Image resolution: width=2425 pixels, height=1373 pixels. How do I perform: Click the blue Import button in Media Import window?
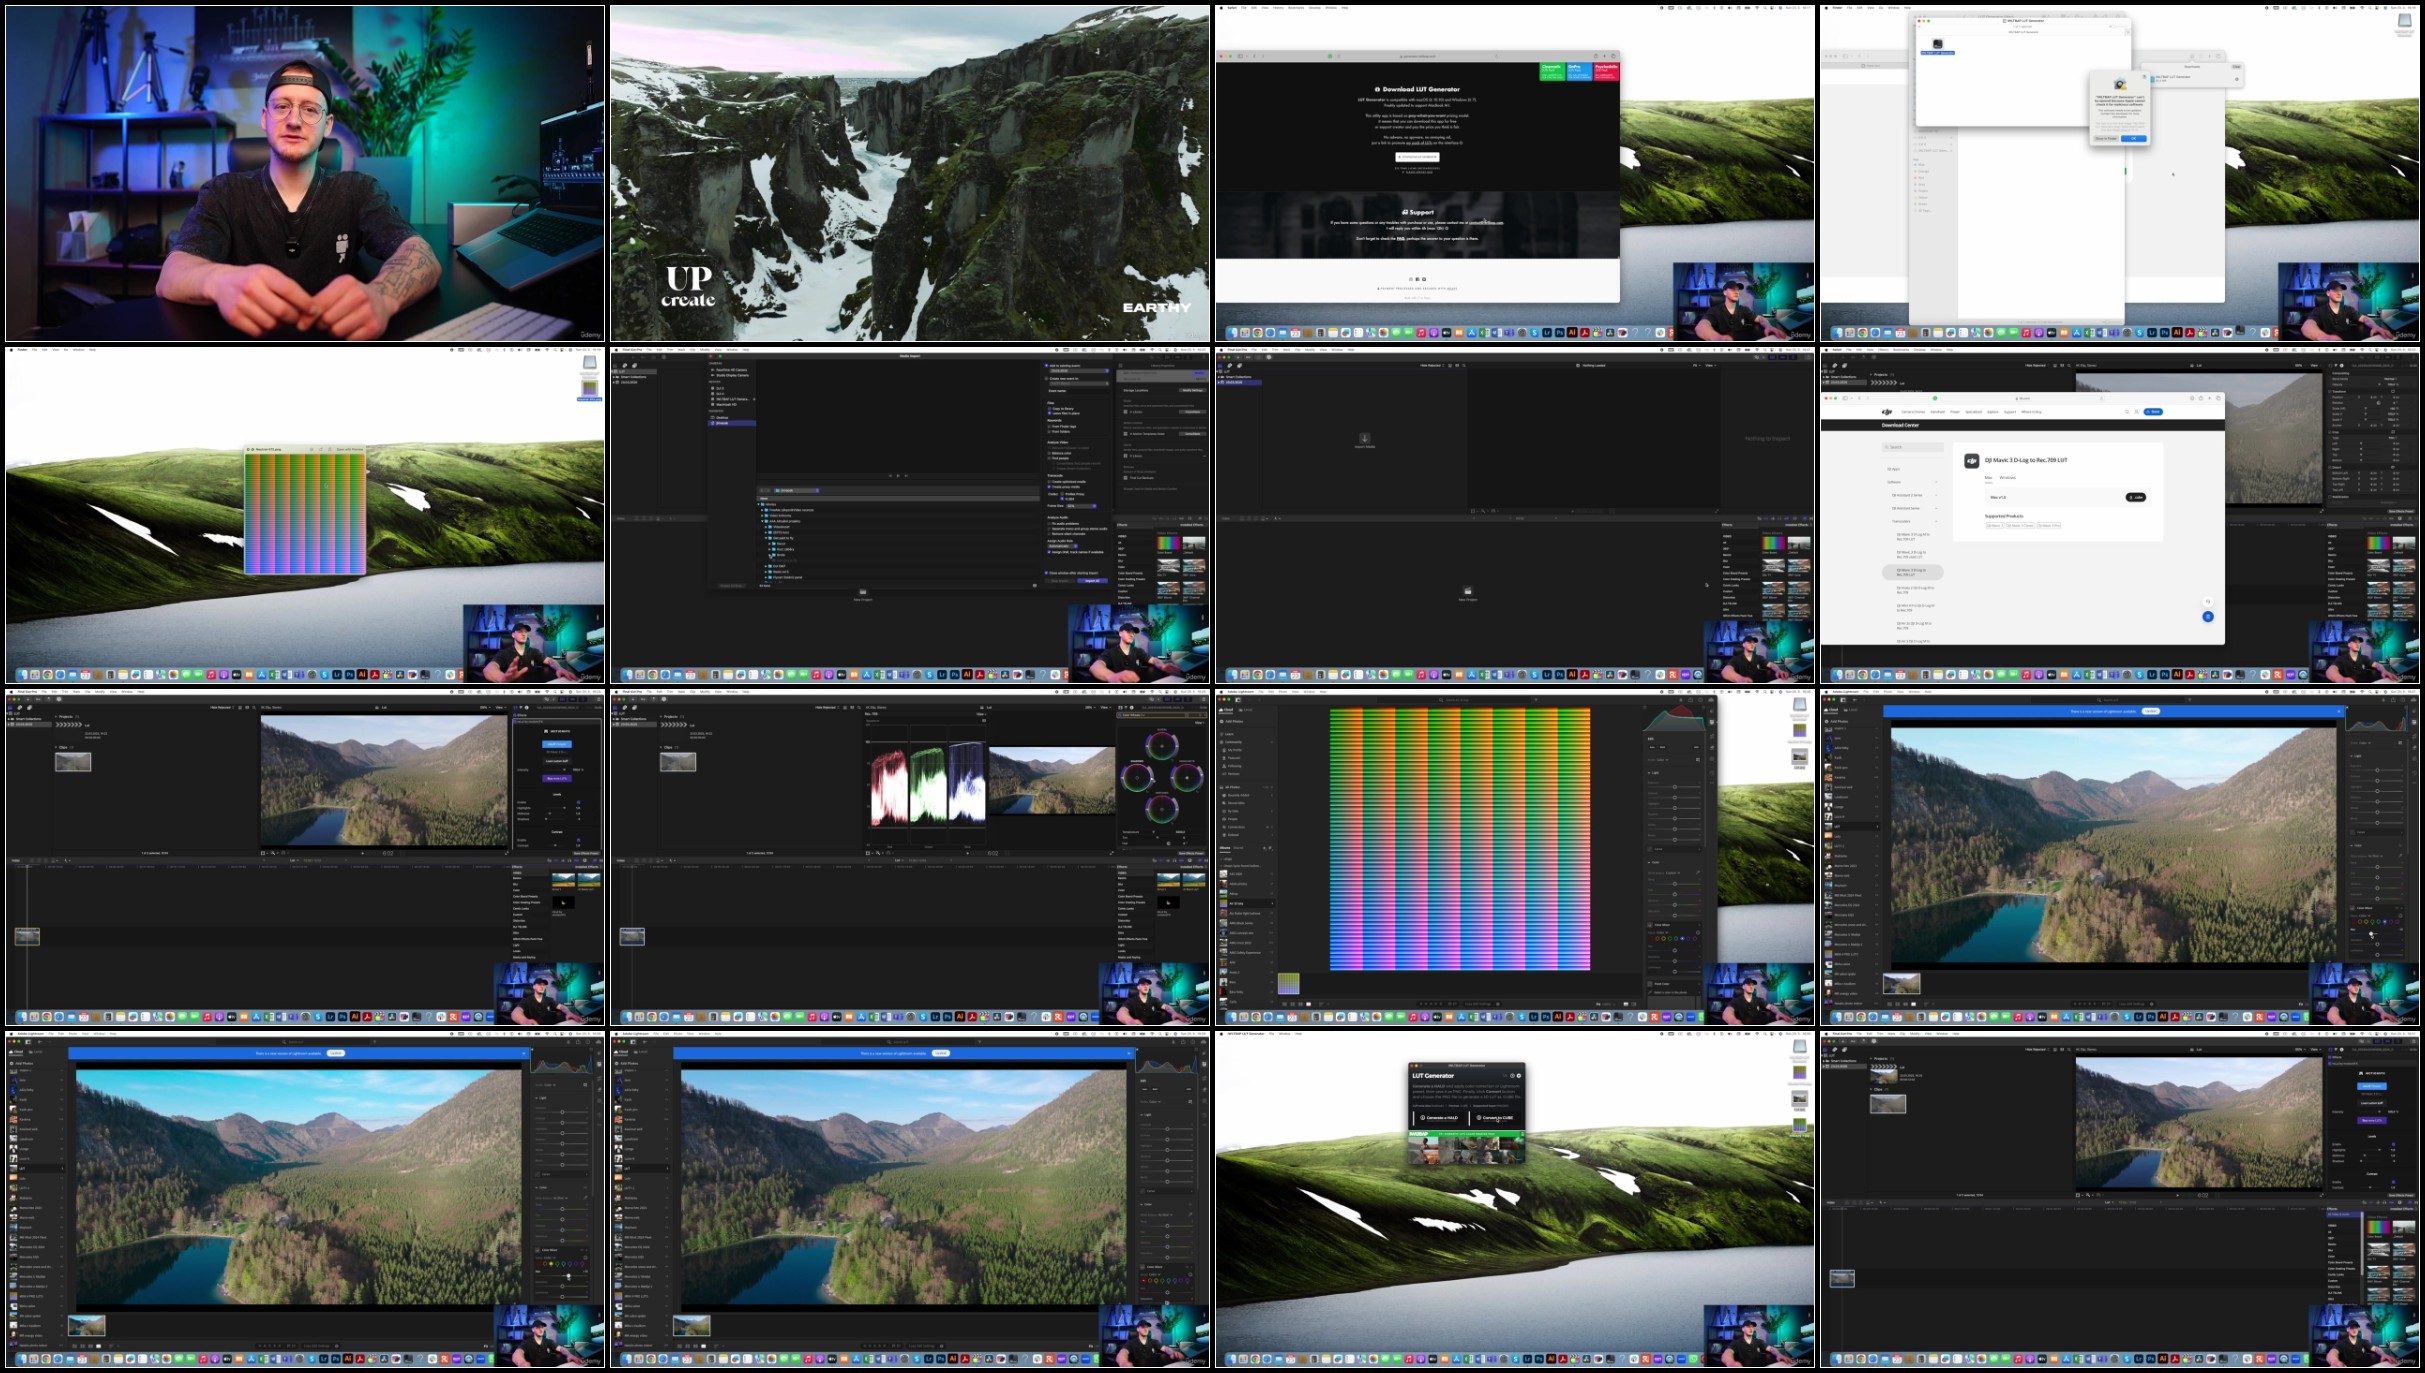(x=1092, y=580)
